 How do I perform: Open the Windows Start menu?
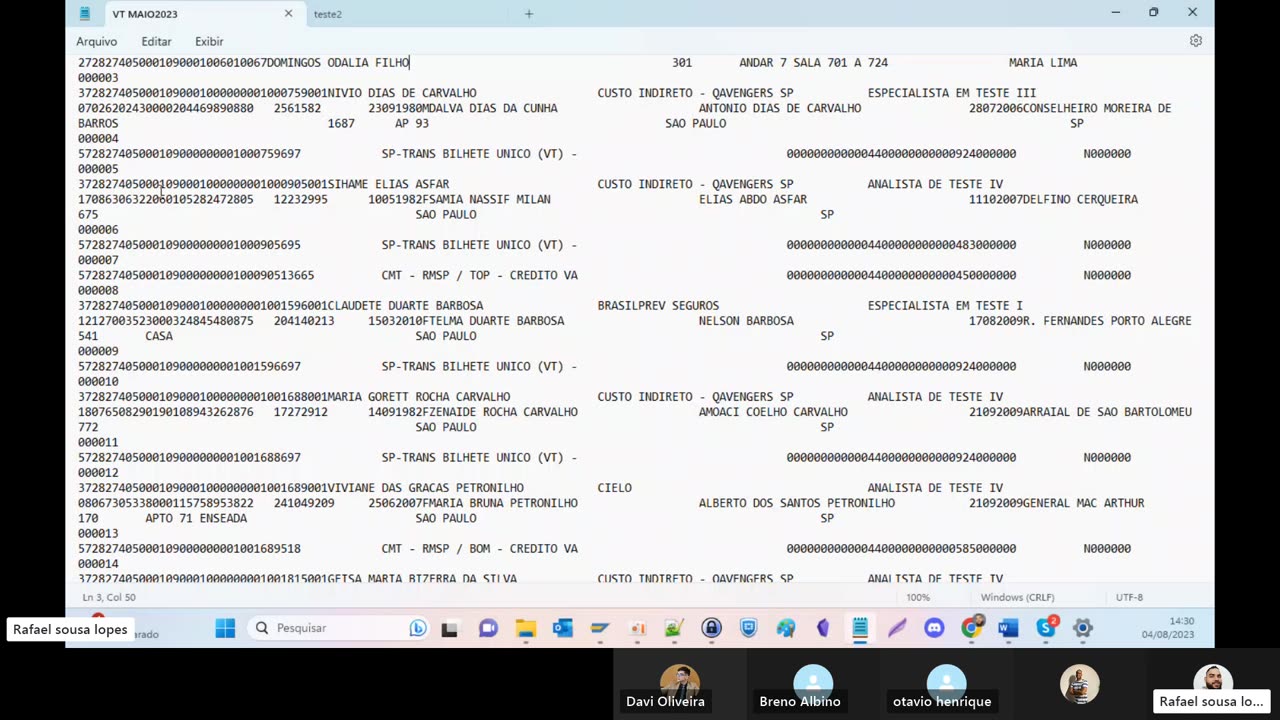225,628
